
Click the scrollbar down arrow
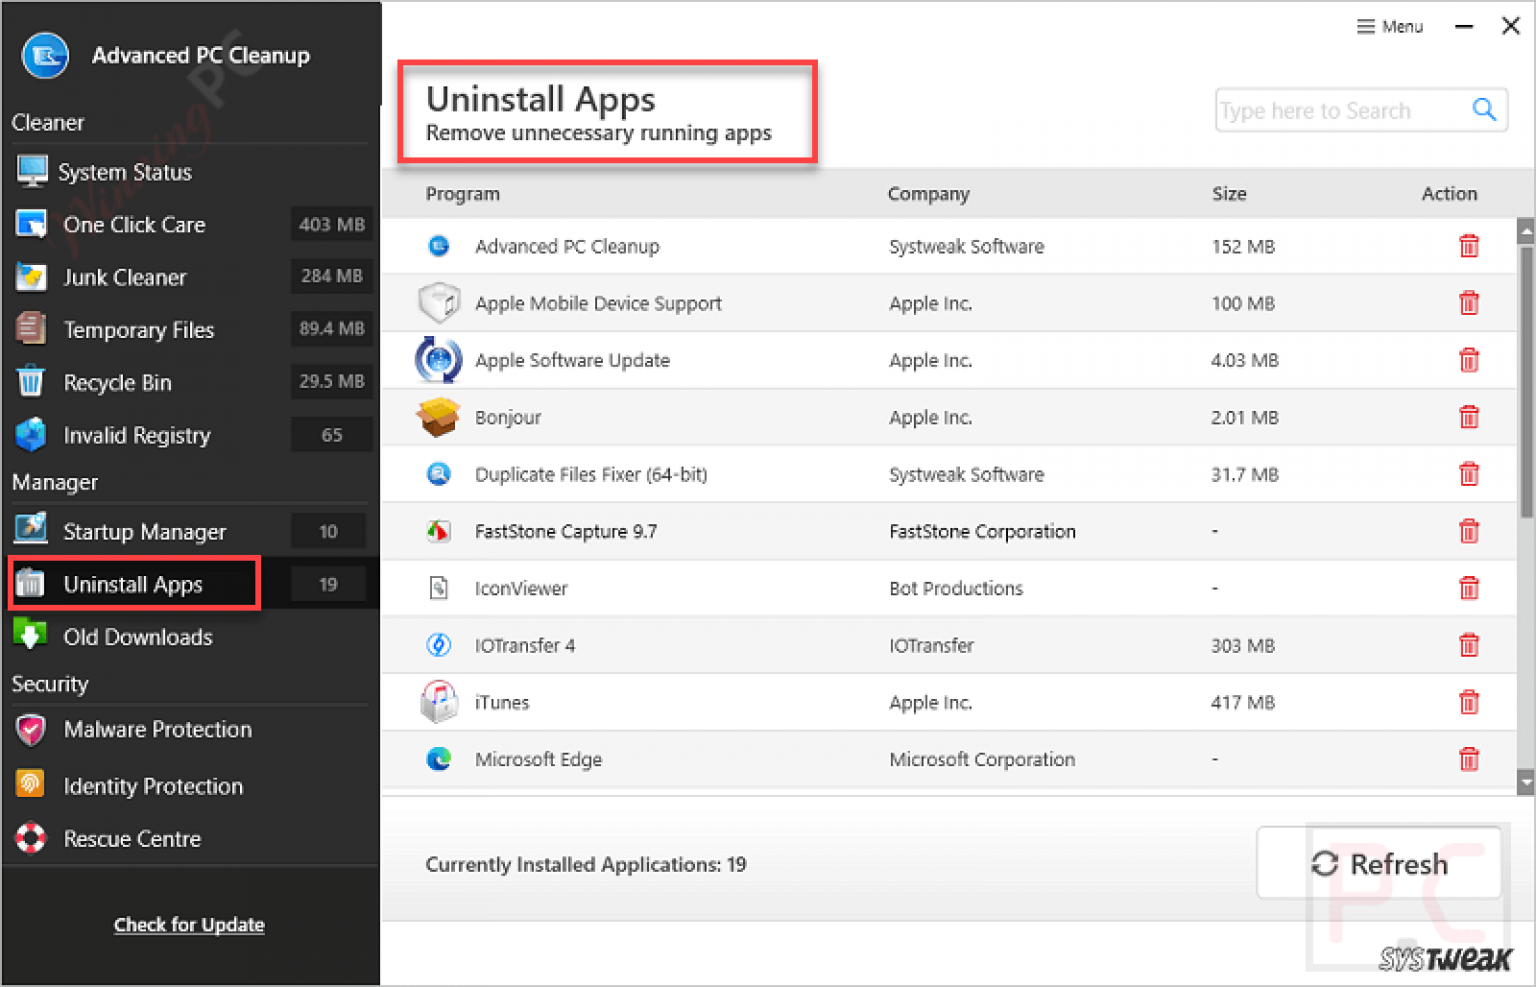pos(1526,781)
